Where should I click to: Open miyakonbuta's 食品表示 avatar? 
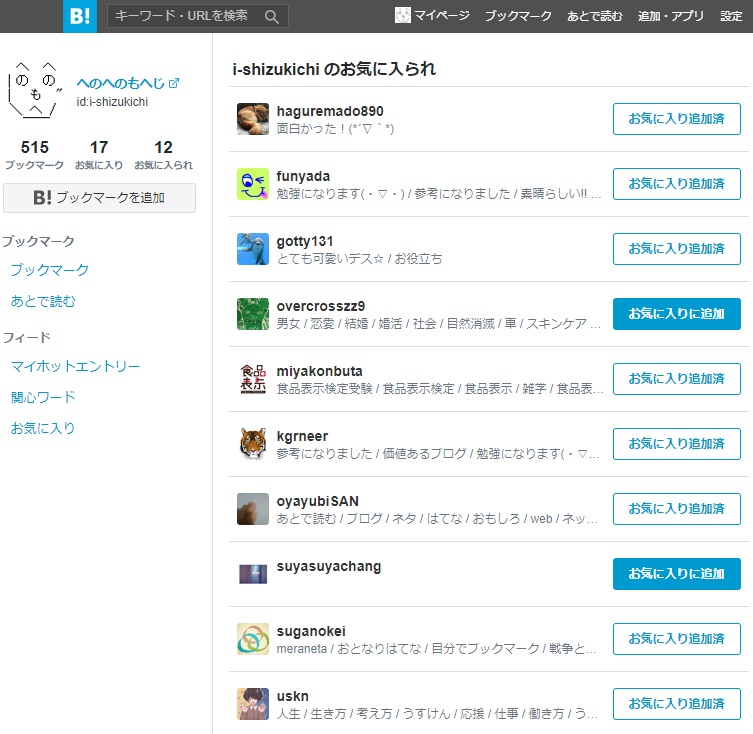pyautogui.click(x=253, y=379)
